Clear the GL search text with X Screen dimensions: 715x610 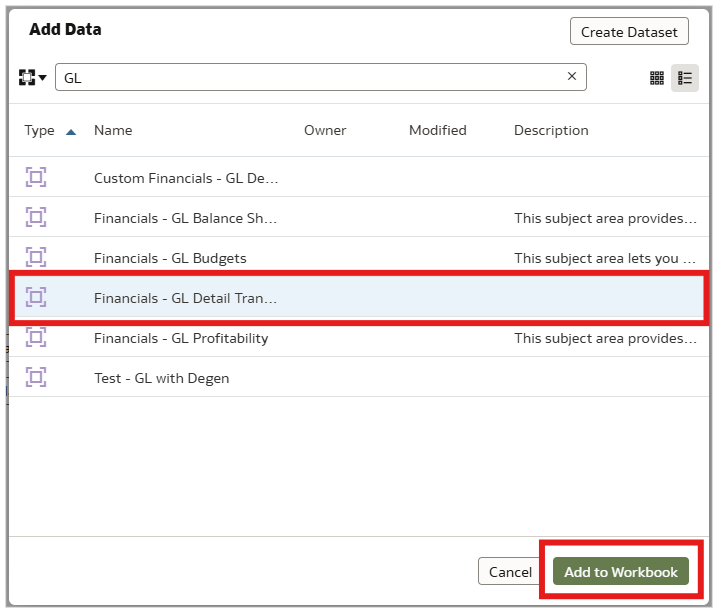[x=572, y=77]
